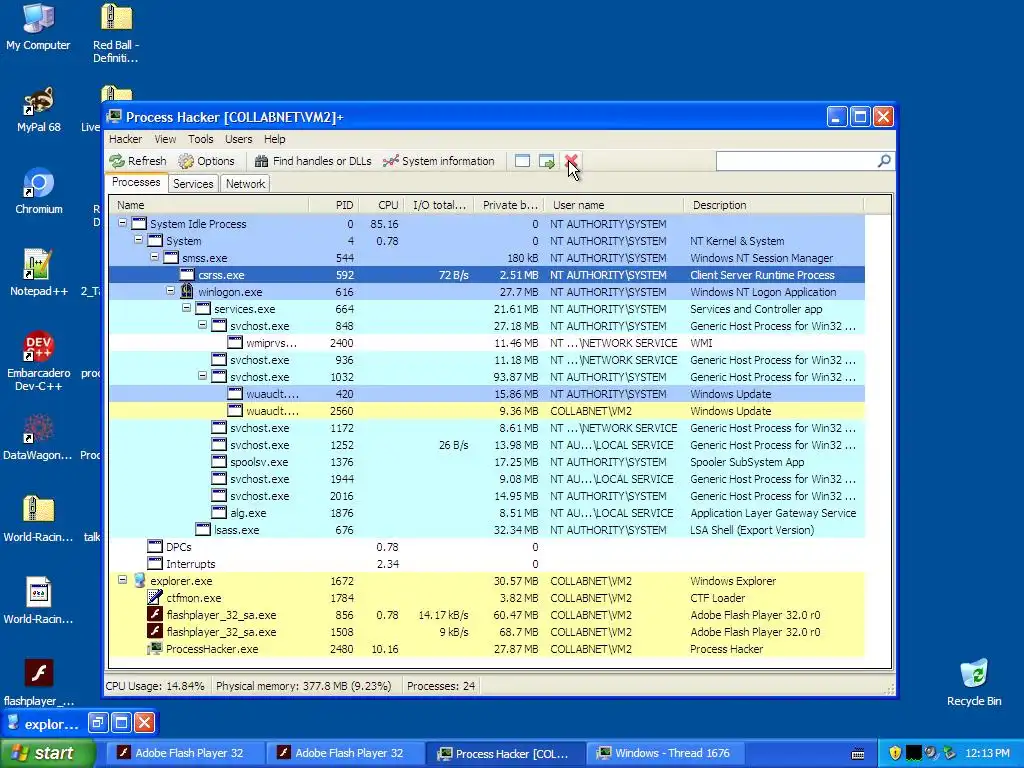Screen dimensions: 1024x768
Task: Select the spoolsv.exe row
Action: pos(487,462)
